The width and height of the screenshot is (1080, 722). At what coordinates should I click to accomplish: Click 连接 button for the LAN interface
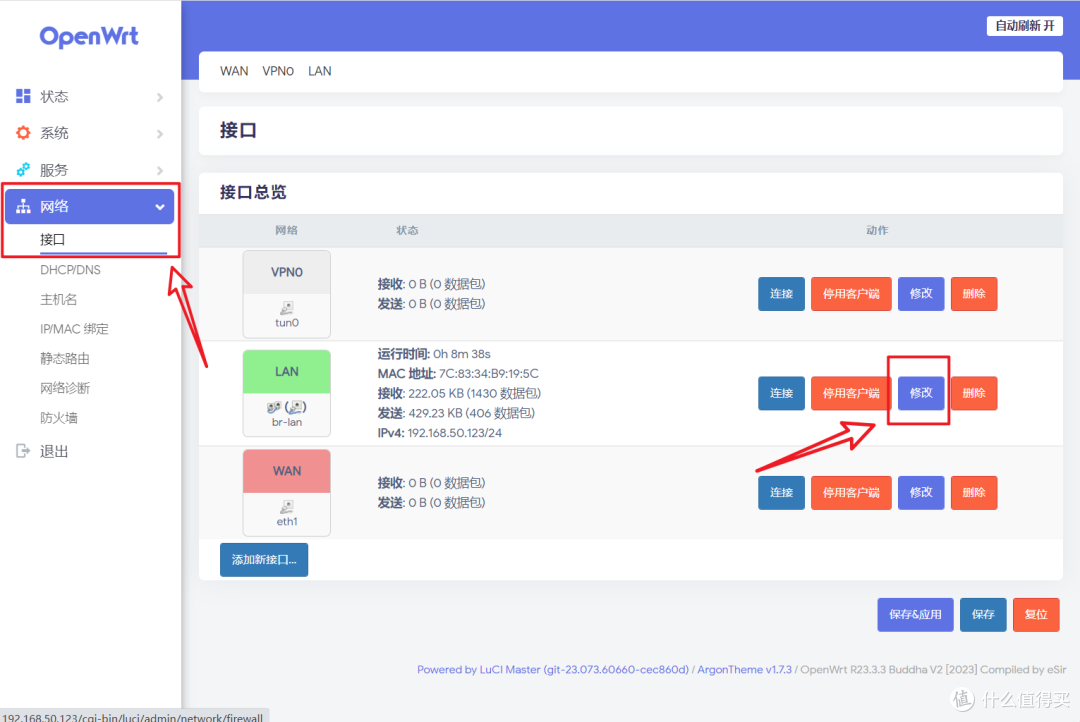click(x=781, y=393)
